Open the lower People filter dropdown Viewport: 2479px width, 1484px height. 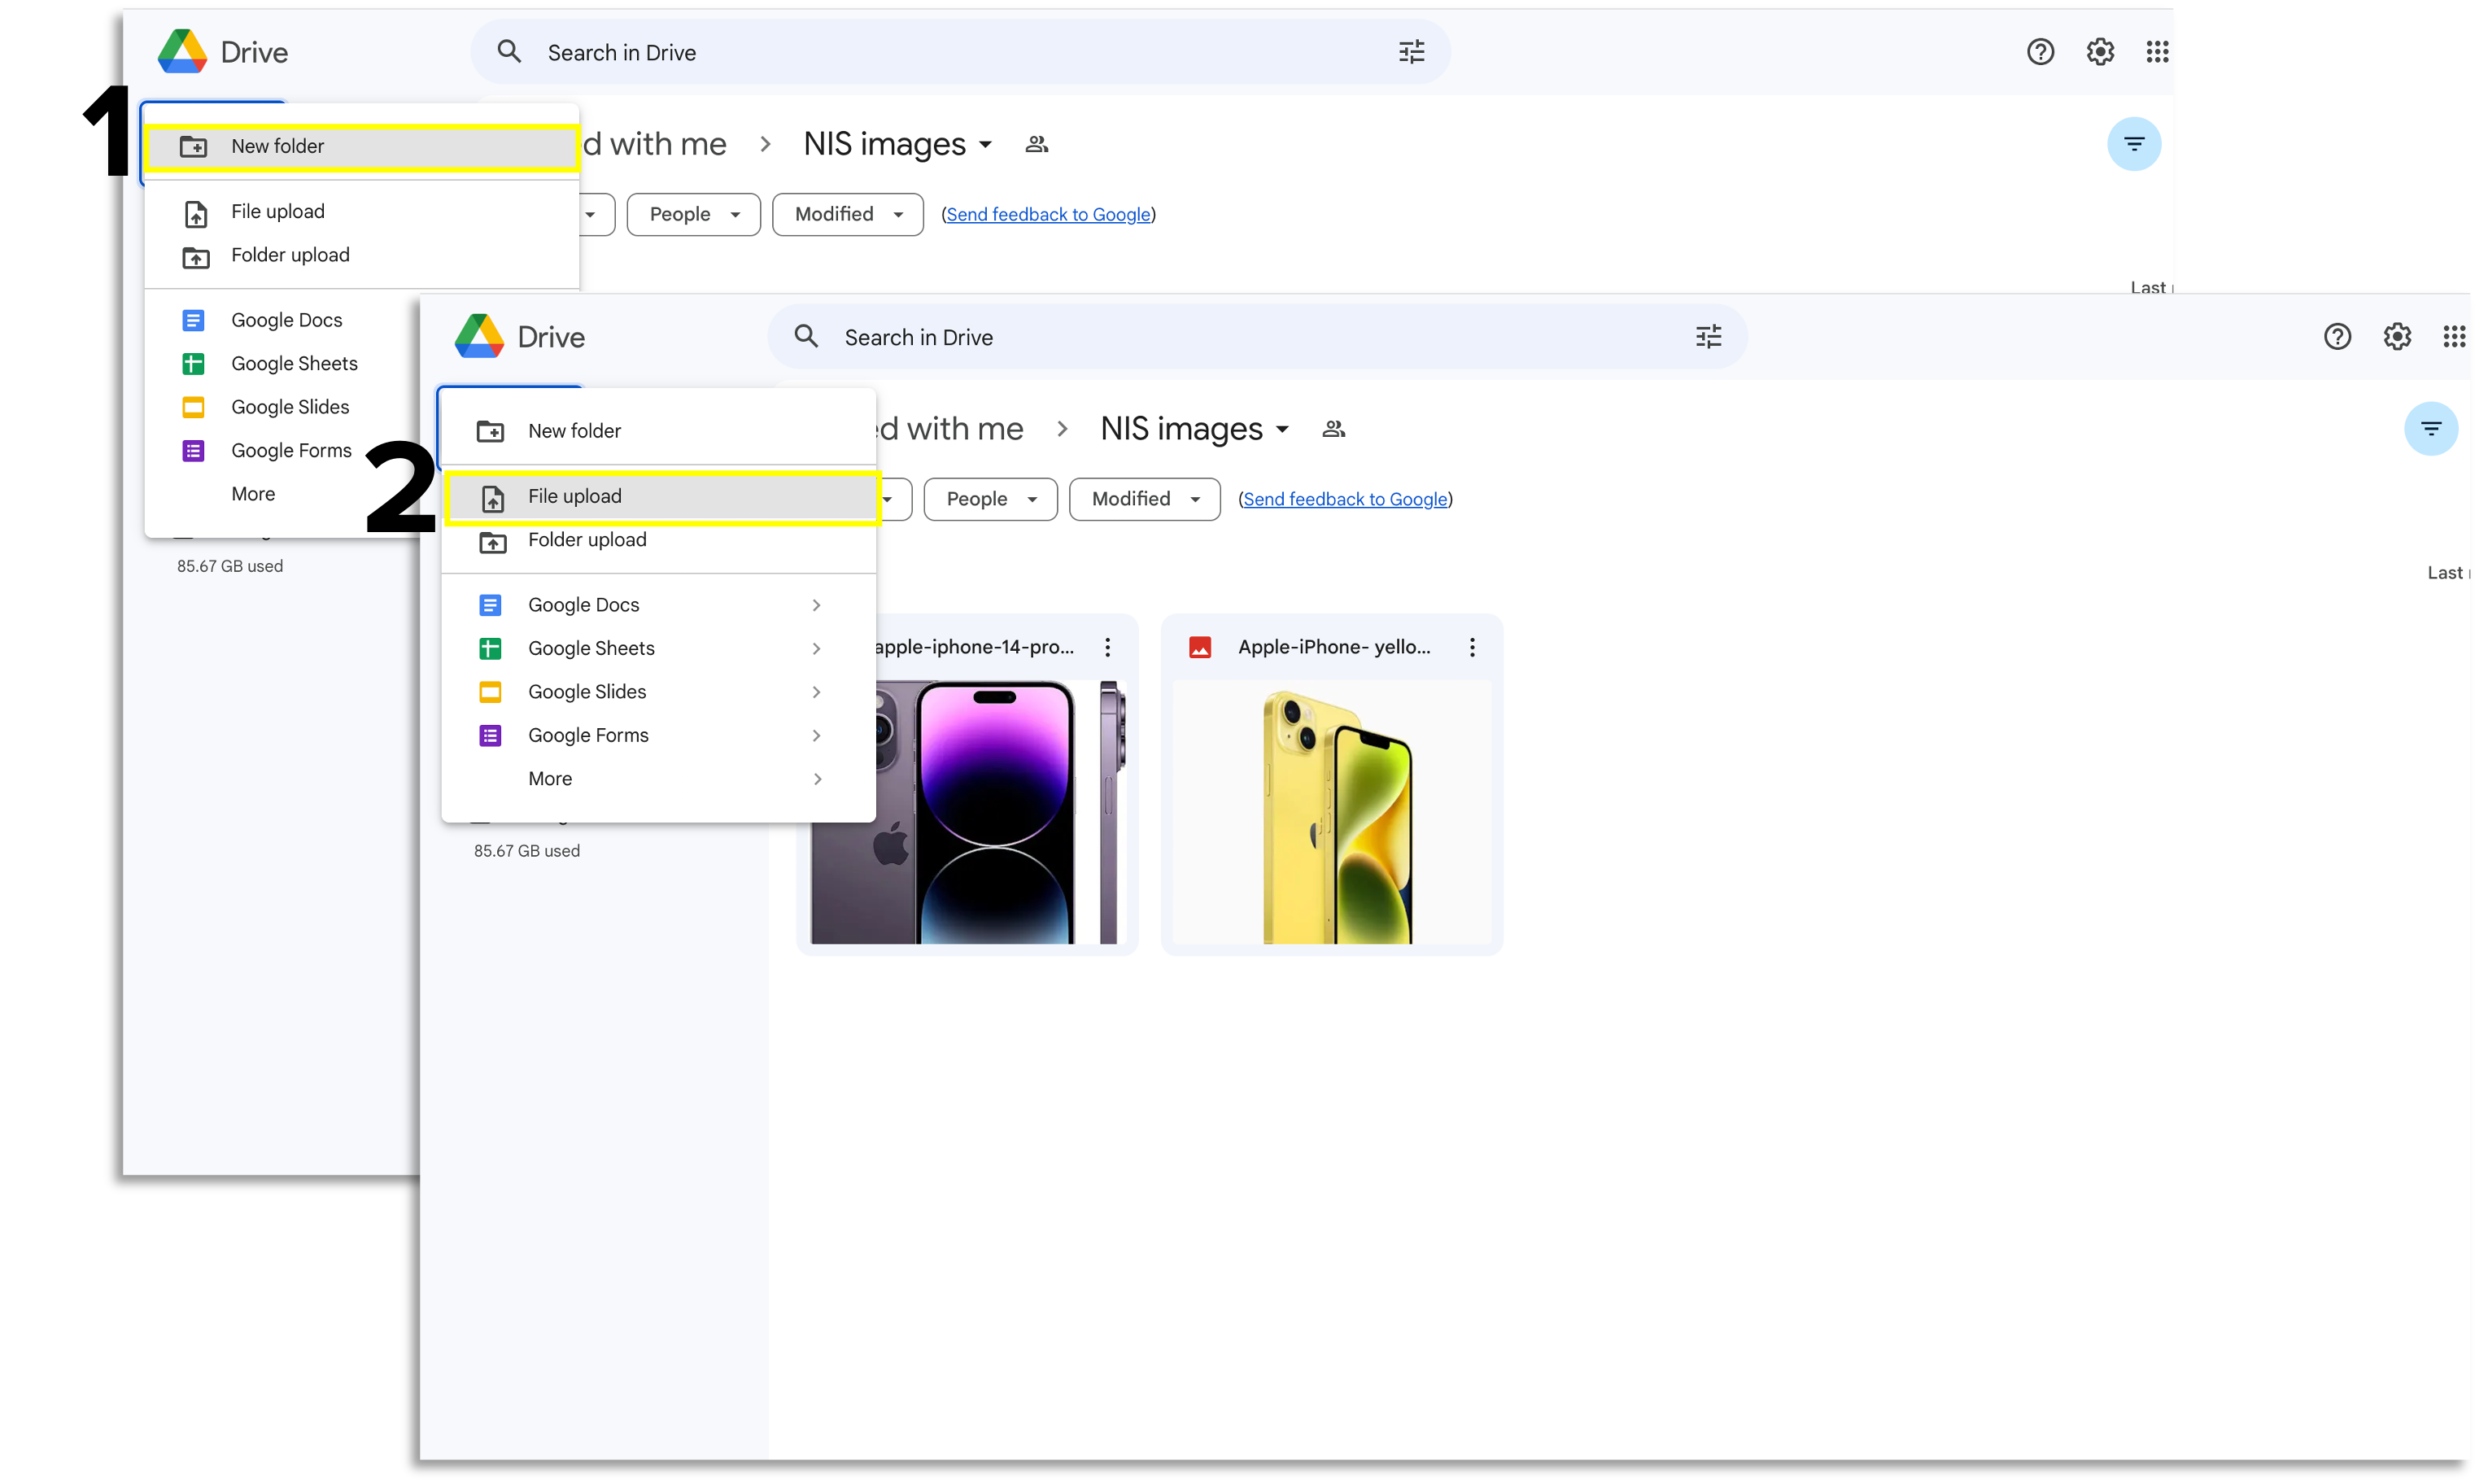[990, 499]
